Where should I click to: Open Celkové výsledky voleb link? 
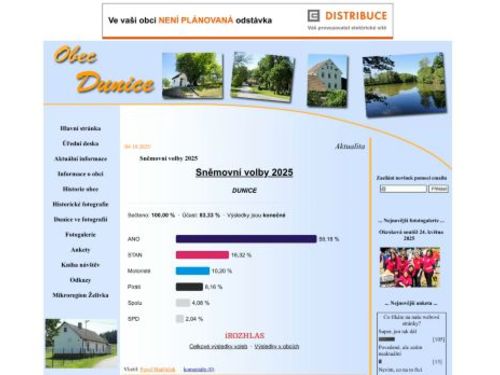[x=218, y=347]
